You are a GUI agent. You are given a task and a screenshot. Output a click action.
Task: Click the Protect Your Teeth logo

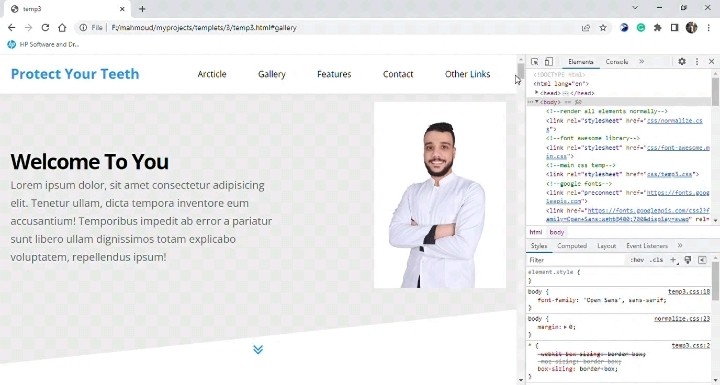tap(75, 74)
